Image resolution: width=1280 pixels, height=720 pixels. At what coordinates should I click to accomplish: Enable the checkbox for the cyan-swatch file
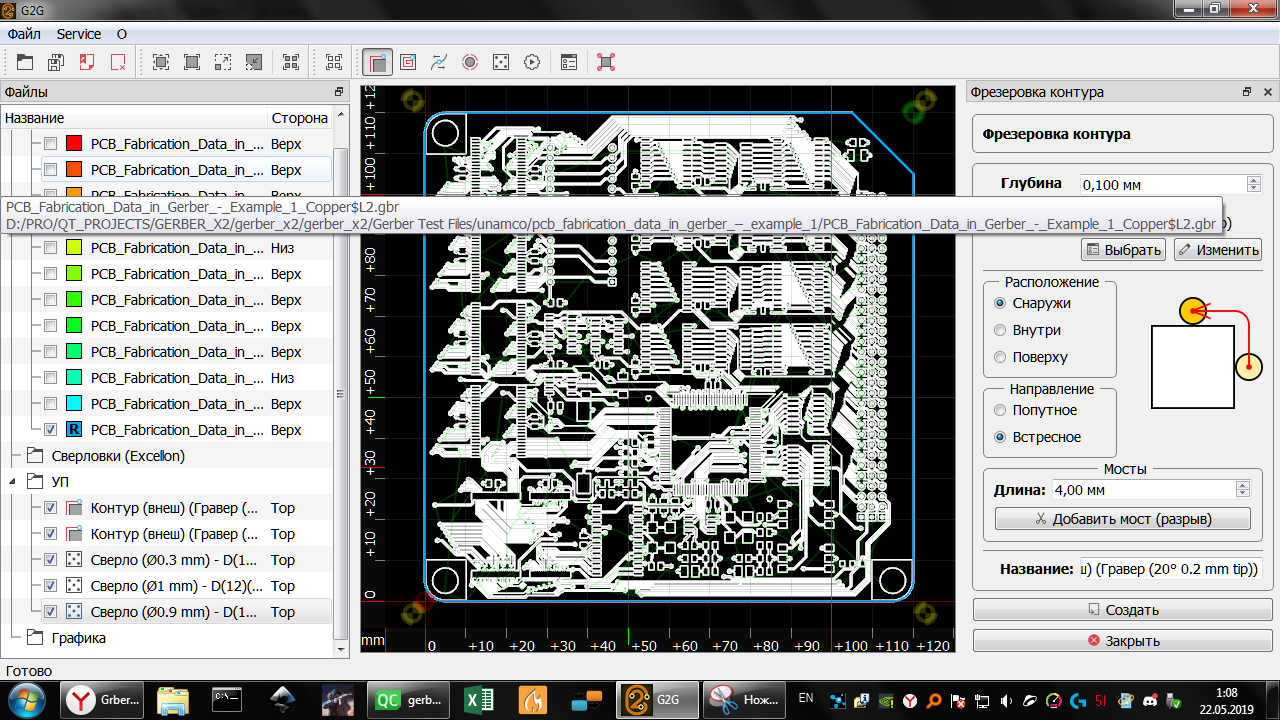51,404
